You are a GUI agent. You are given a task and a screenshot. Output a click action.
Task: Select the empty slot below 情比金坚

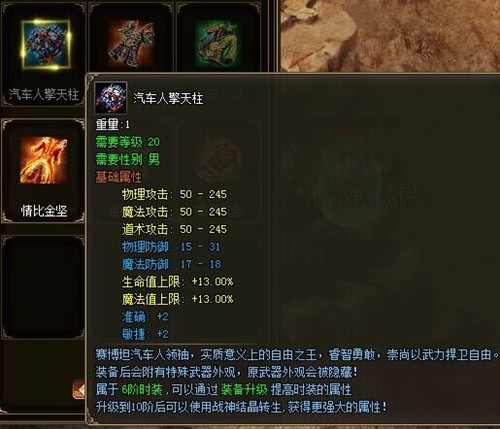43,287
